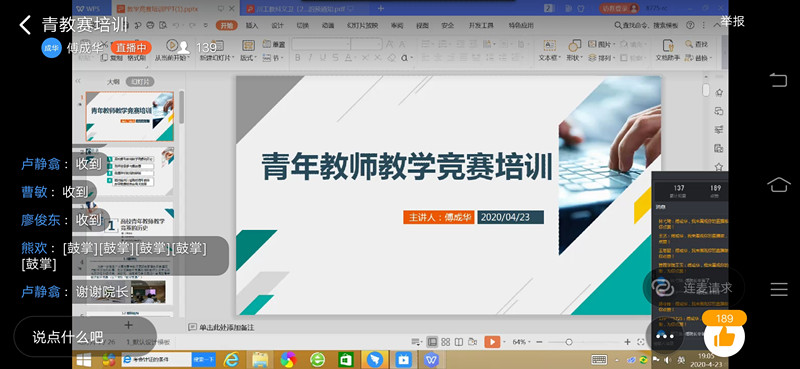Go back using the arrow beside 青教赛培训
Image resolution: width=800 pixels, height=369 pixels.
click(24, 24)
